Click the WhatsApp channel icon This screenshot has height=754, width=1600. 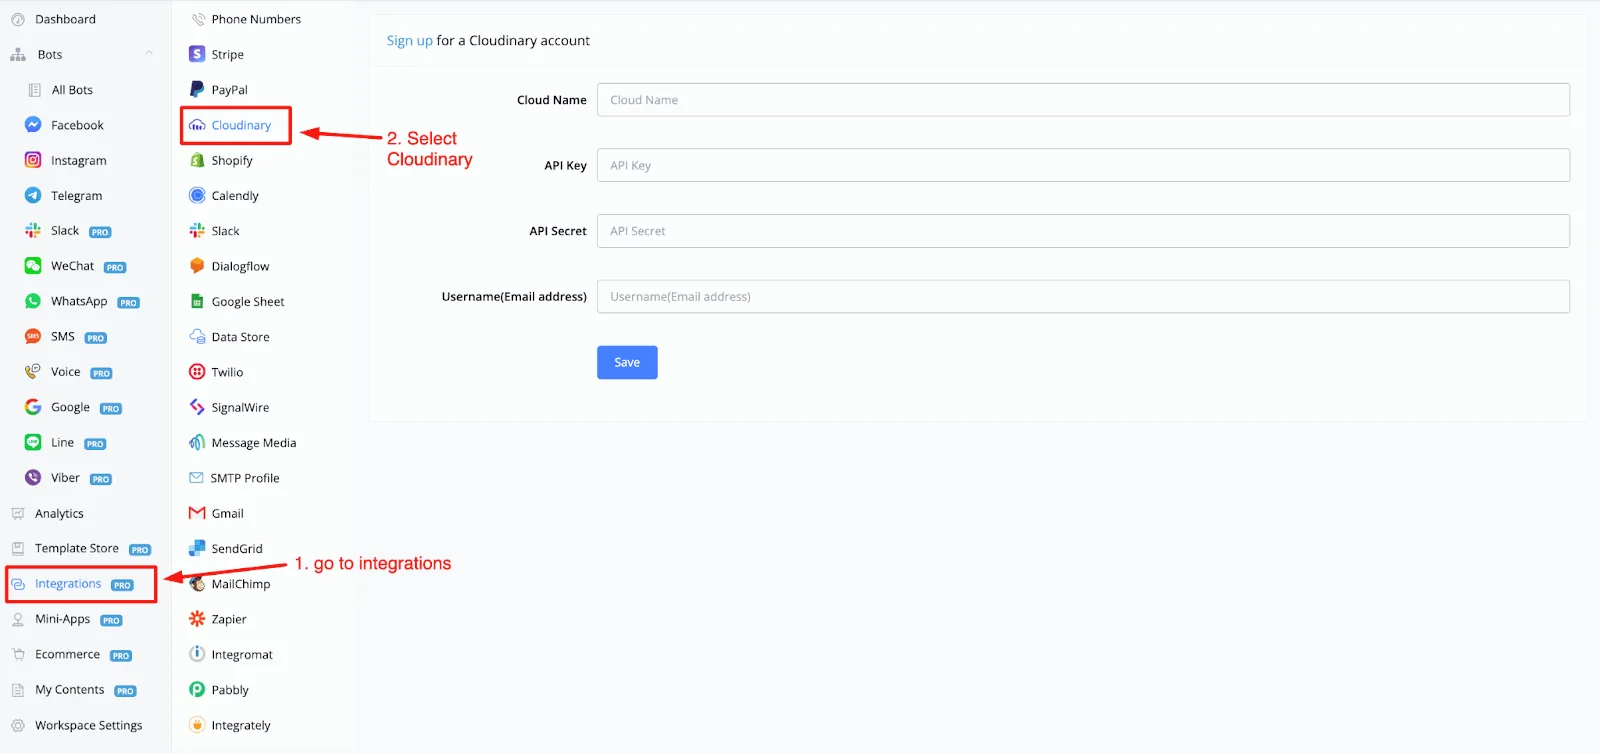coord(33,301)
